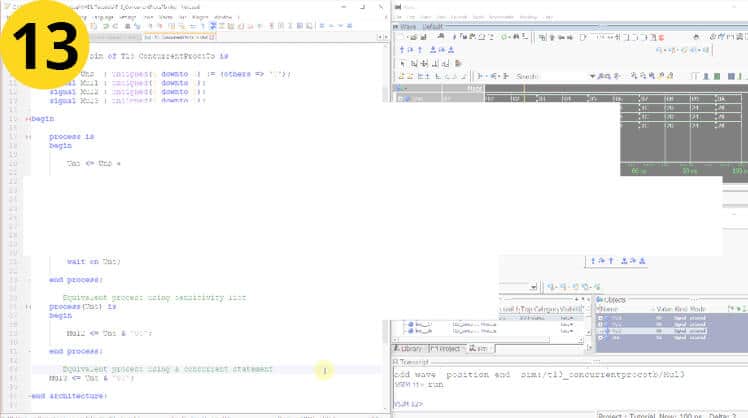Open the Plugins menu in Notepad++

pyautogui.click(x=200, y=17)
